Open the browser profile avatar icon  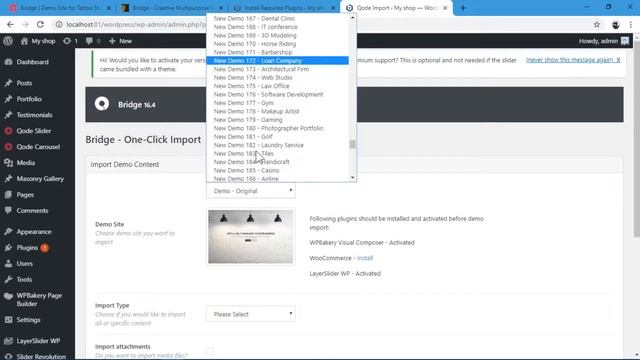616,24
